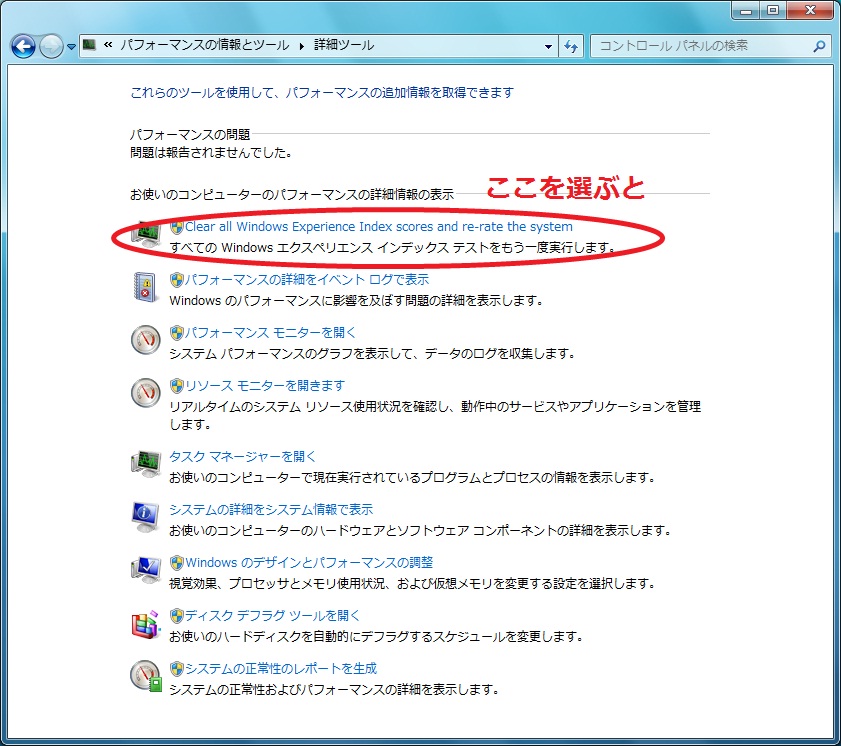Click the search magnifier icon
841x746 pixels.
[819, 46]
